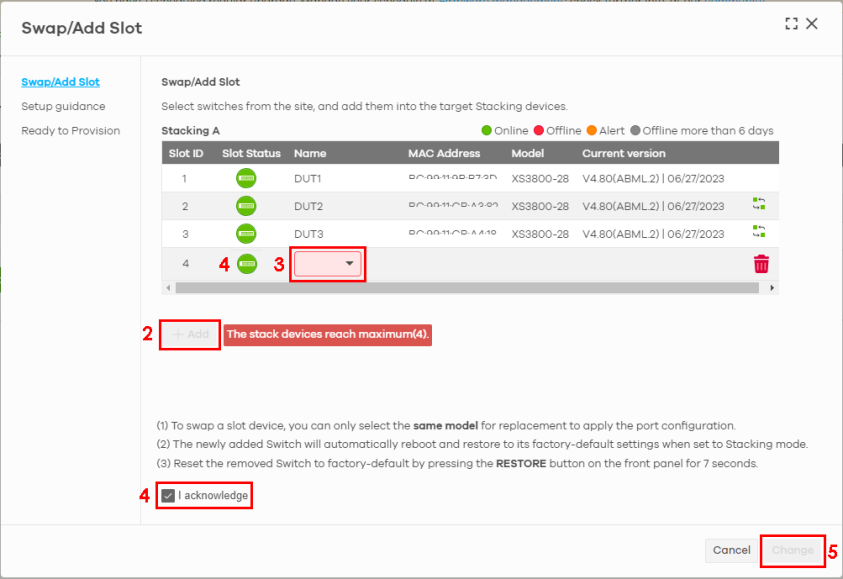The height and width of the screenshot is (579, 843).
Task: Open the slot 4 Name dropdown
Action: click(x=328, y=264)
